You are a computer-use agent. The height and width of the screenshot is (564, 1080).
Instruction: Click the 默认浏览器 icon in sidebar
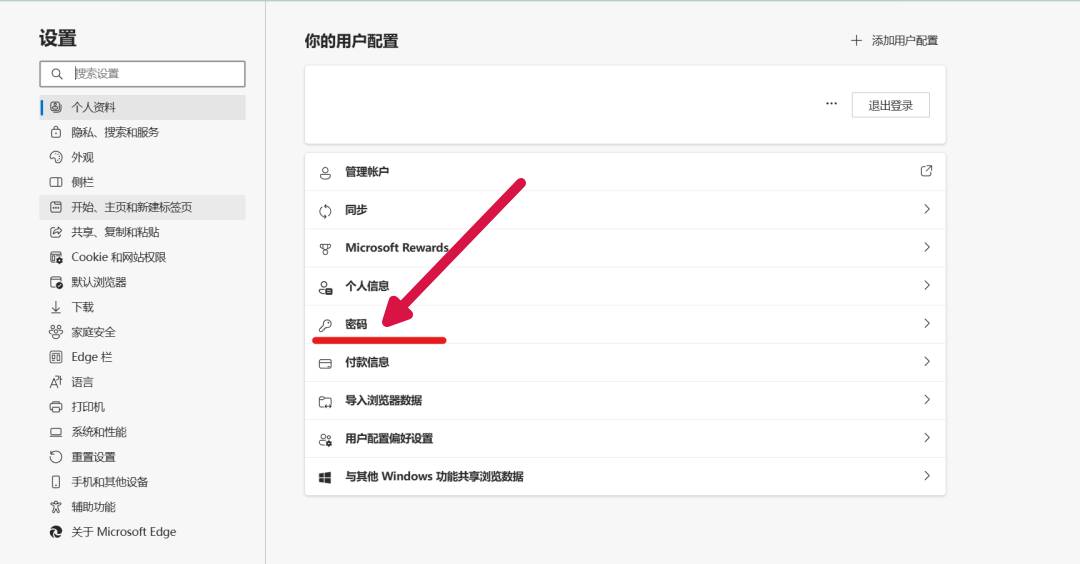click(56, 282)
